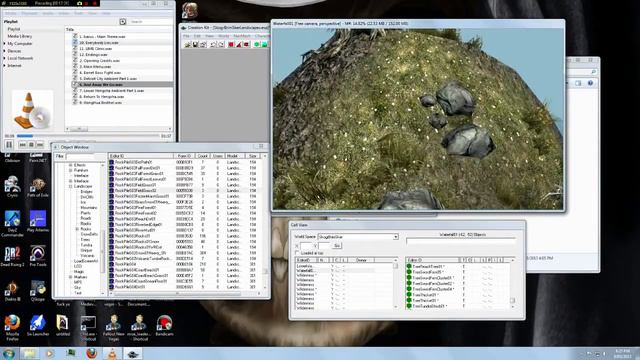Select the Mountains category in the object tree
The height and width of the screenshot is (360, 640).
[89, 208]
